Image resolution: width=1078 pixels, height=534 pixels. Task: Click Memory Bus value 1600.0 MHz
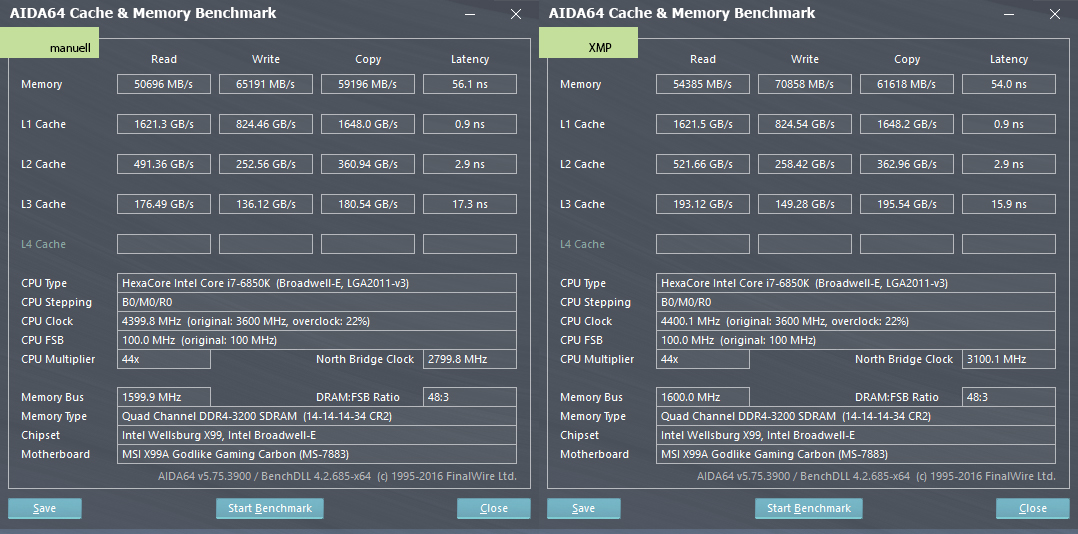[x=703, y=397]
